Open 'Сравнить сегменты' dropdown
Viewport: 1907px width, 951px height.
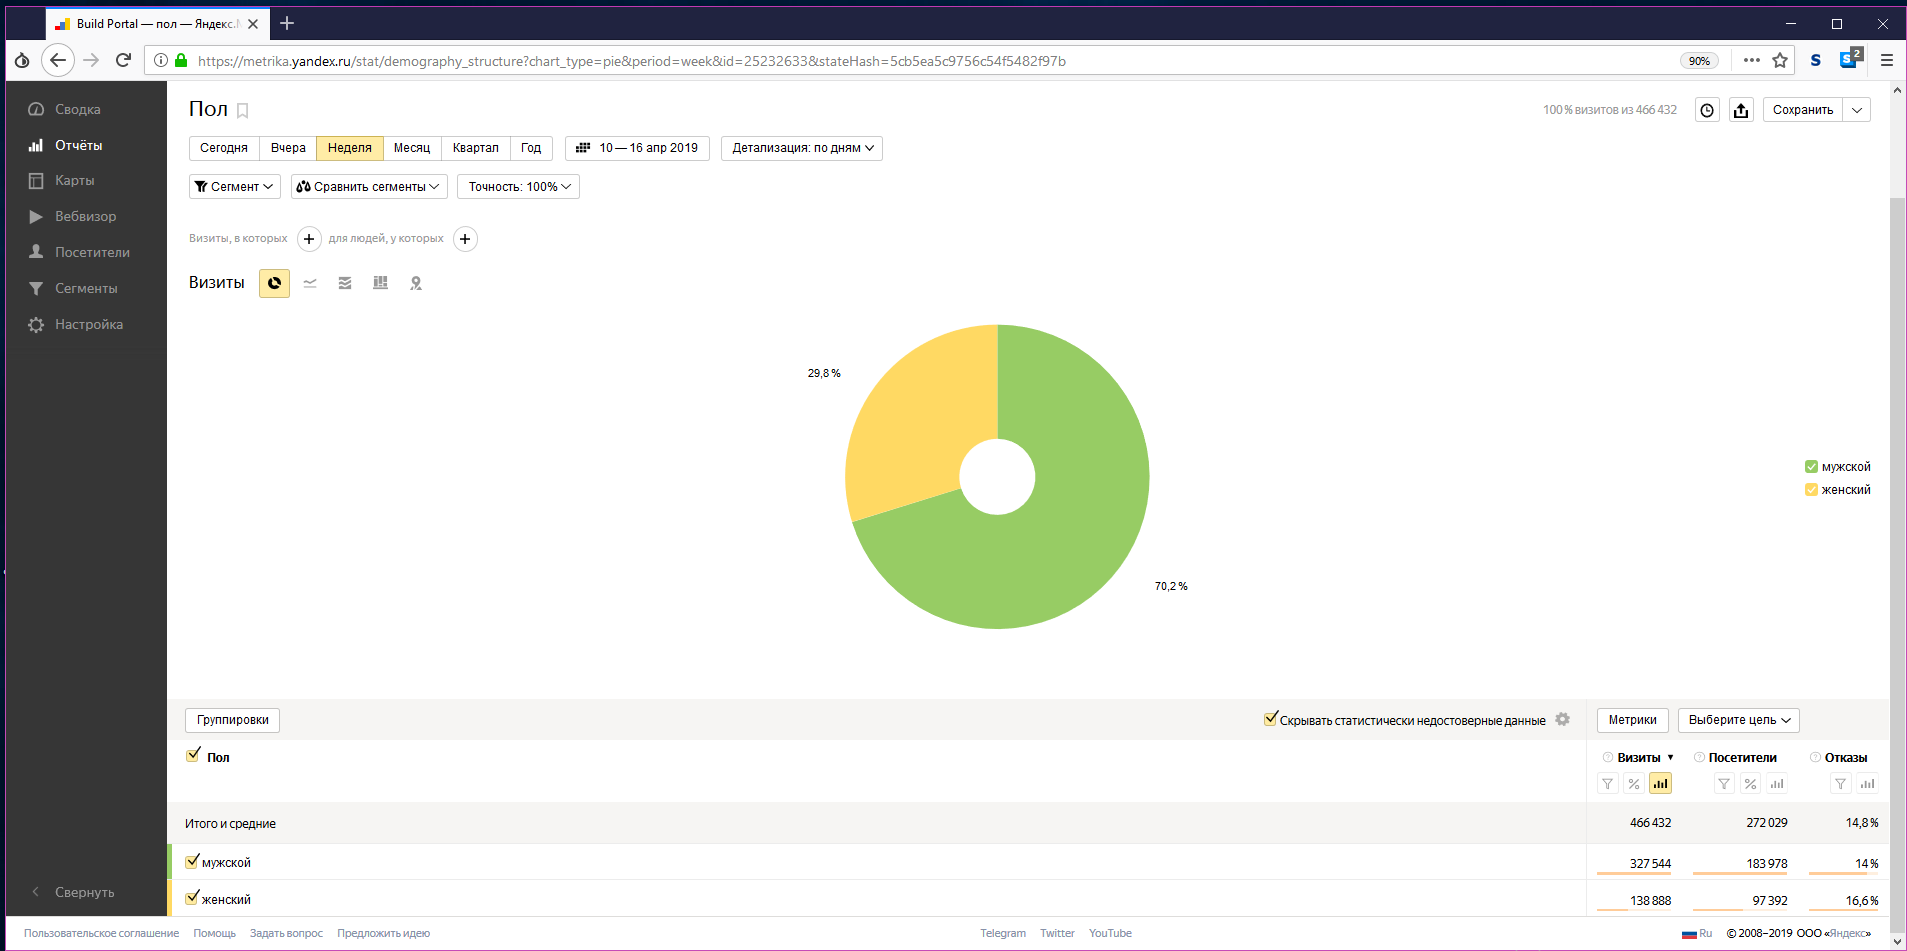point(369,187)
